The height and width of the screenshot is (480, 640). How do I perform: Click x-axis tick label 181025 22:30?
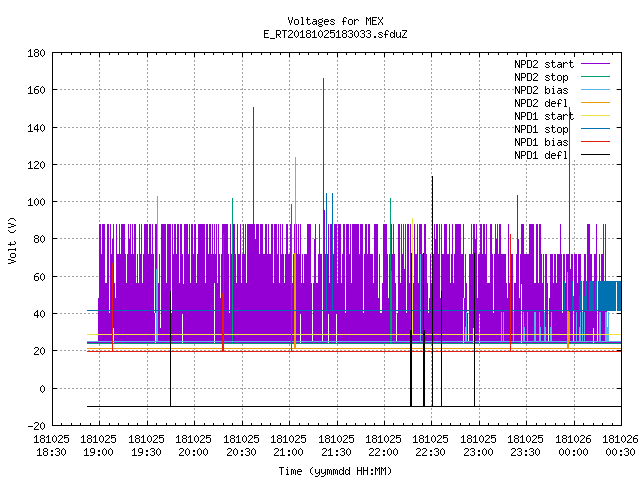click(x=431, y=446)
